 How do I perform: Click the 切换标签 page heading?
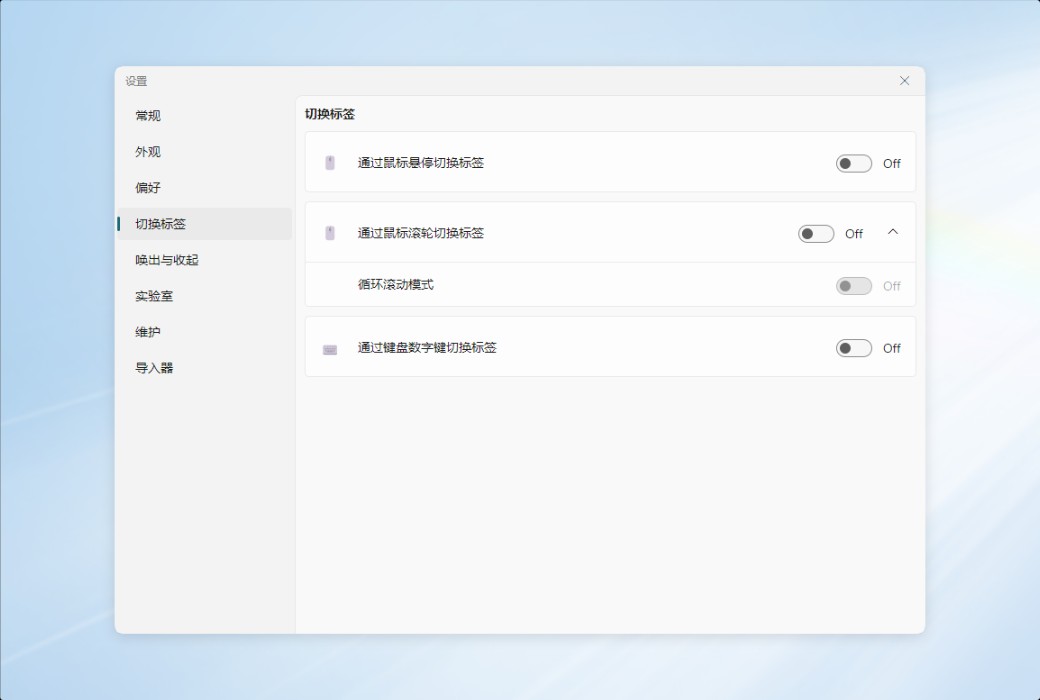tap(330, 114)
